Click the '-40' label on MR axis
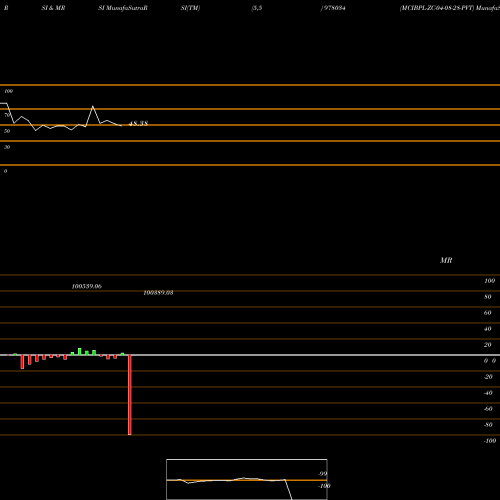 (488, 393)
